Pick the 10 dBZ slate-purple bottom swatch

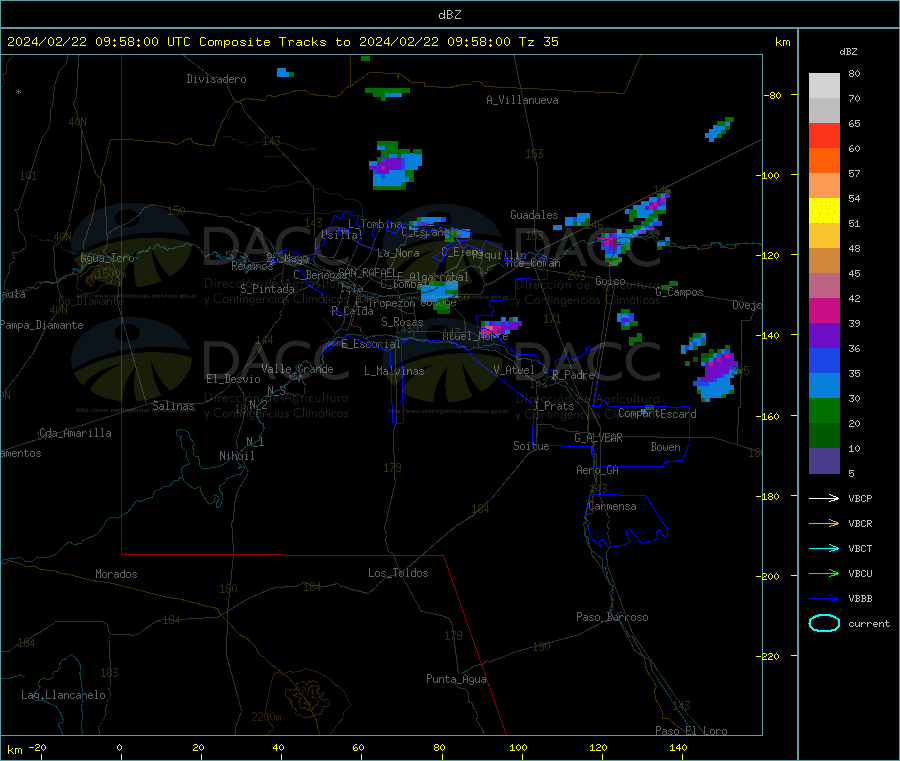(824, 461)
